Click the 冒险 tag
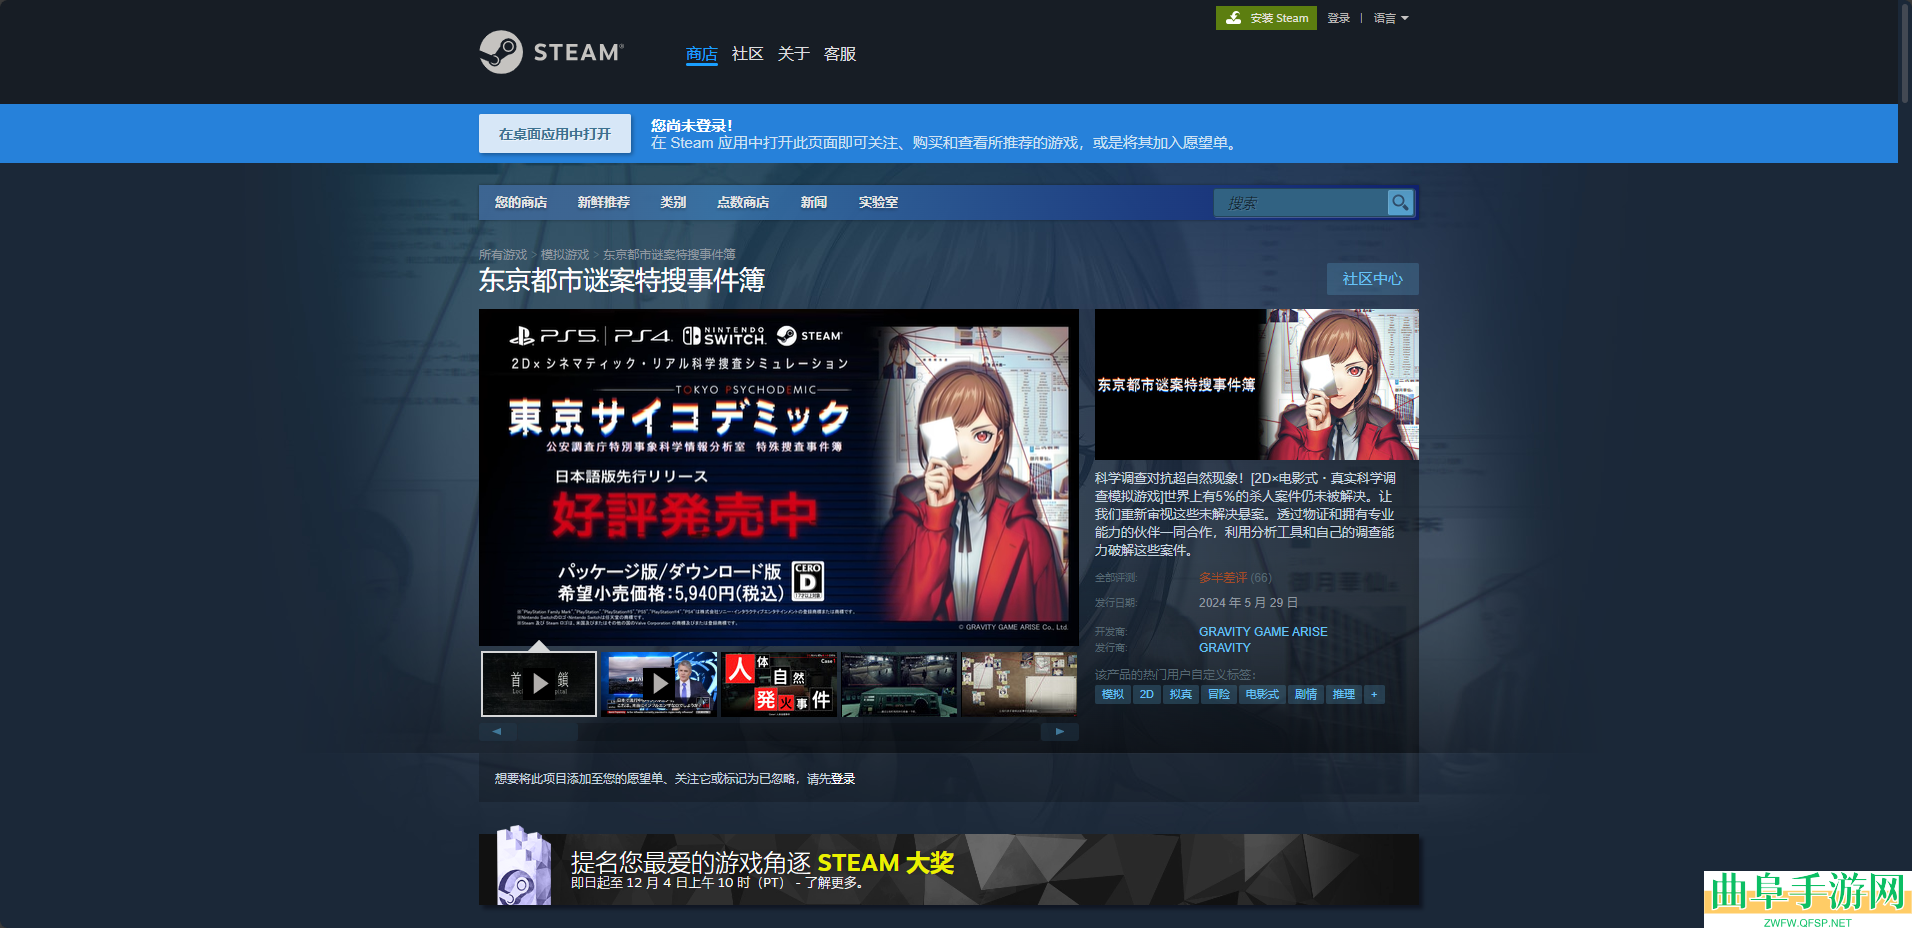This screenshot has width=1912, height=928. (1219, 694)
